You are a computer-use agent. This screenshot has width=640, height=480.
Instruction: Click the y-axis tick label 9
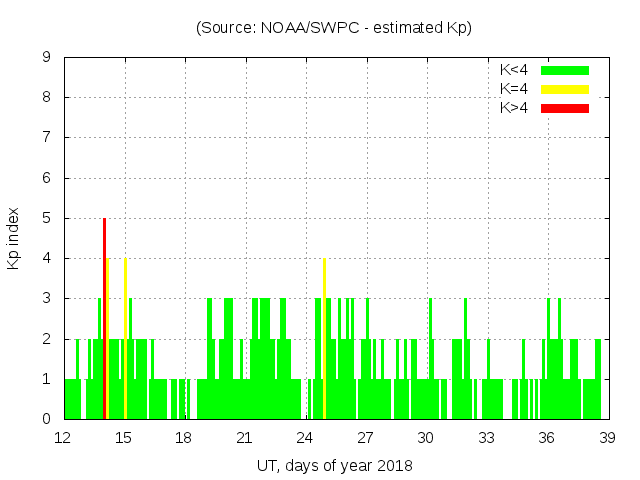(x=46, y=58)
